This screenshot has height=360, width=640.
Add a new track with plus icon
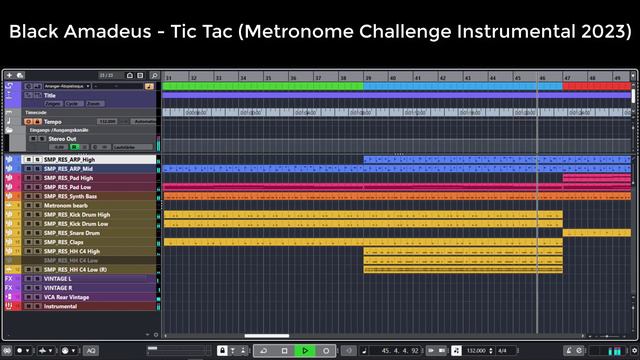9,76
